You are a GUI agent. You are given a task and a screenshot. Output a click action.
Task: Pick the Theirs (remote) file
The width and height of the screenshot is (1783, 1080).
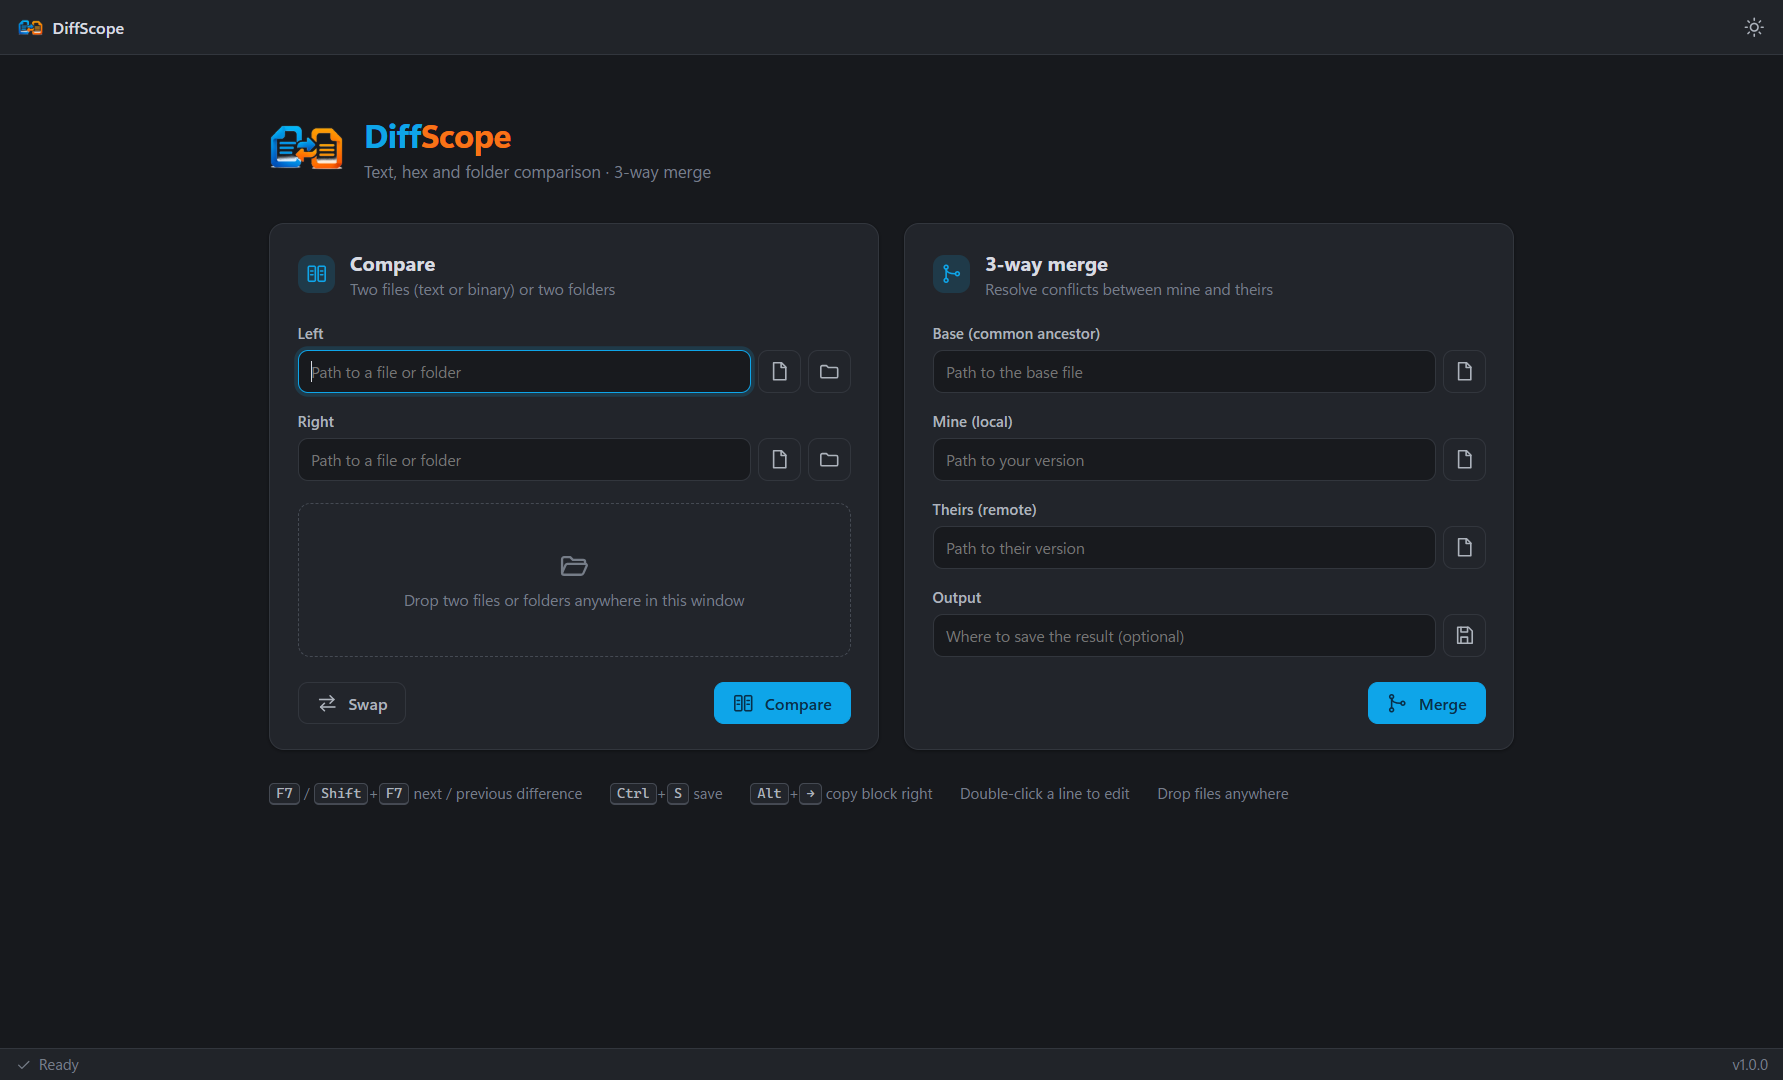tap(1464, 548)
